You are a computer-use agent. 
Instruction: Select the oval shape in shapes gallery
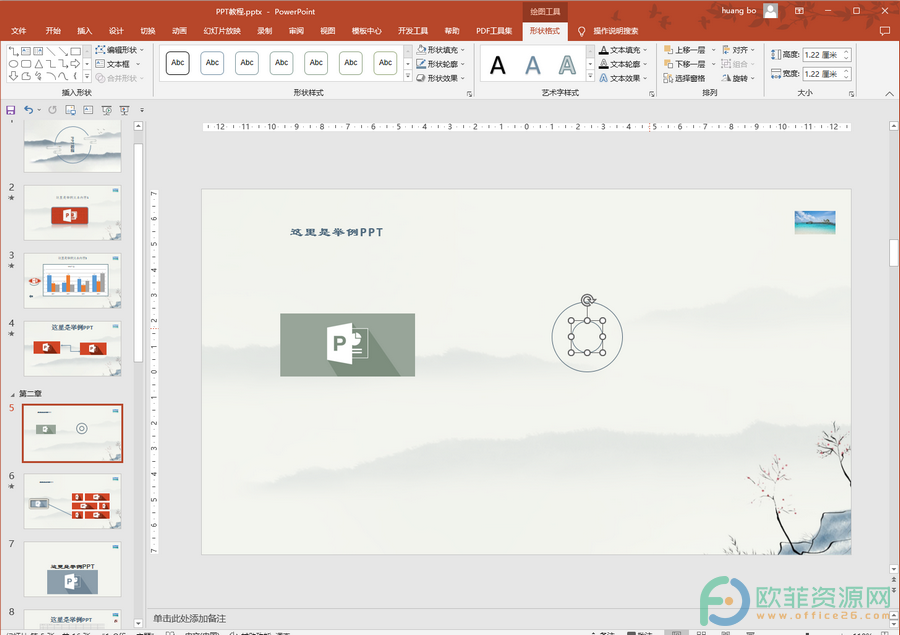13,64
